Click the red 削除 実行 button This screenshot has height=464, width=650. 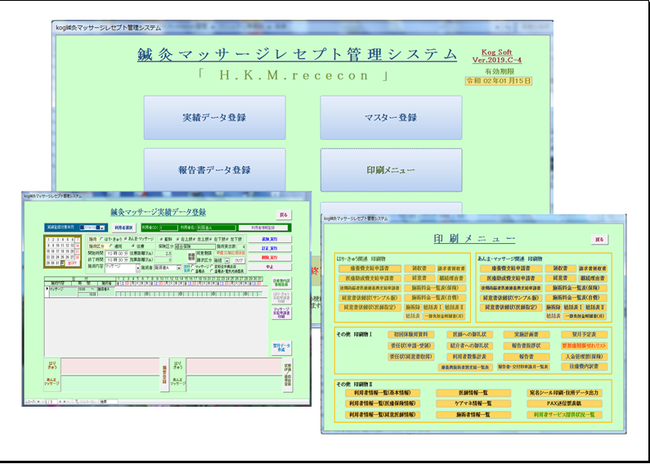pos(270,258)
